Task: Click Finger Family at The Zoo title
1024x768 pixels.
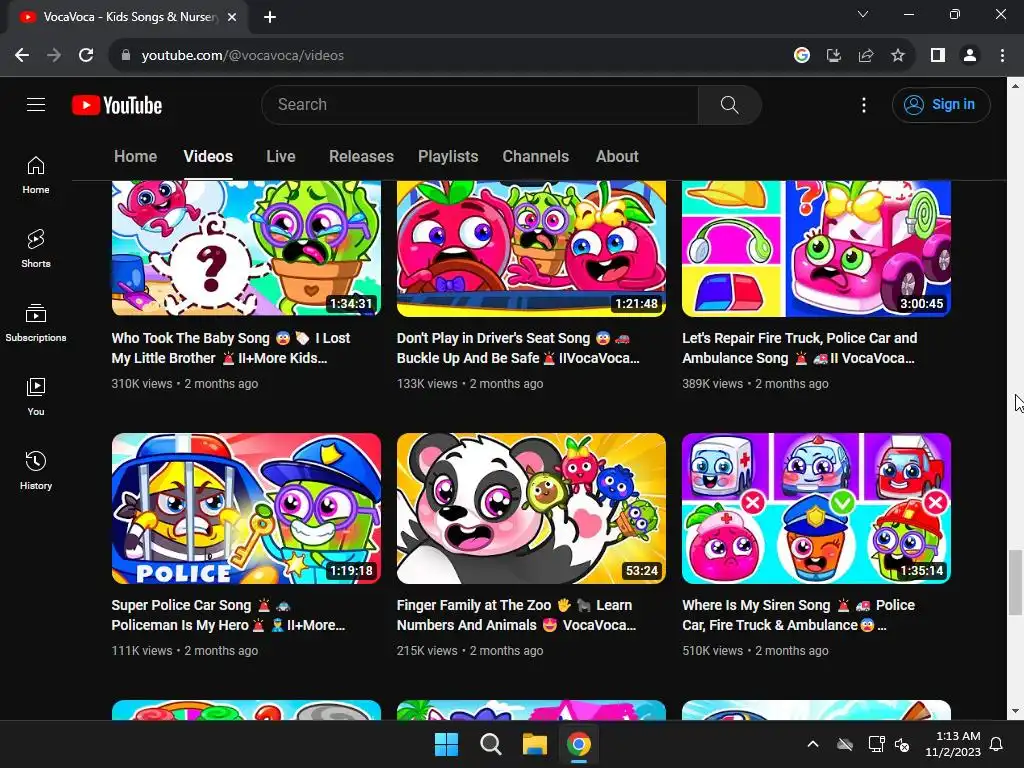Action: [516, 615]
